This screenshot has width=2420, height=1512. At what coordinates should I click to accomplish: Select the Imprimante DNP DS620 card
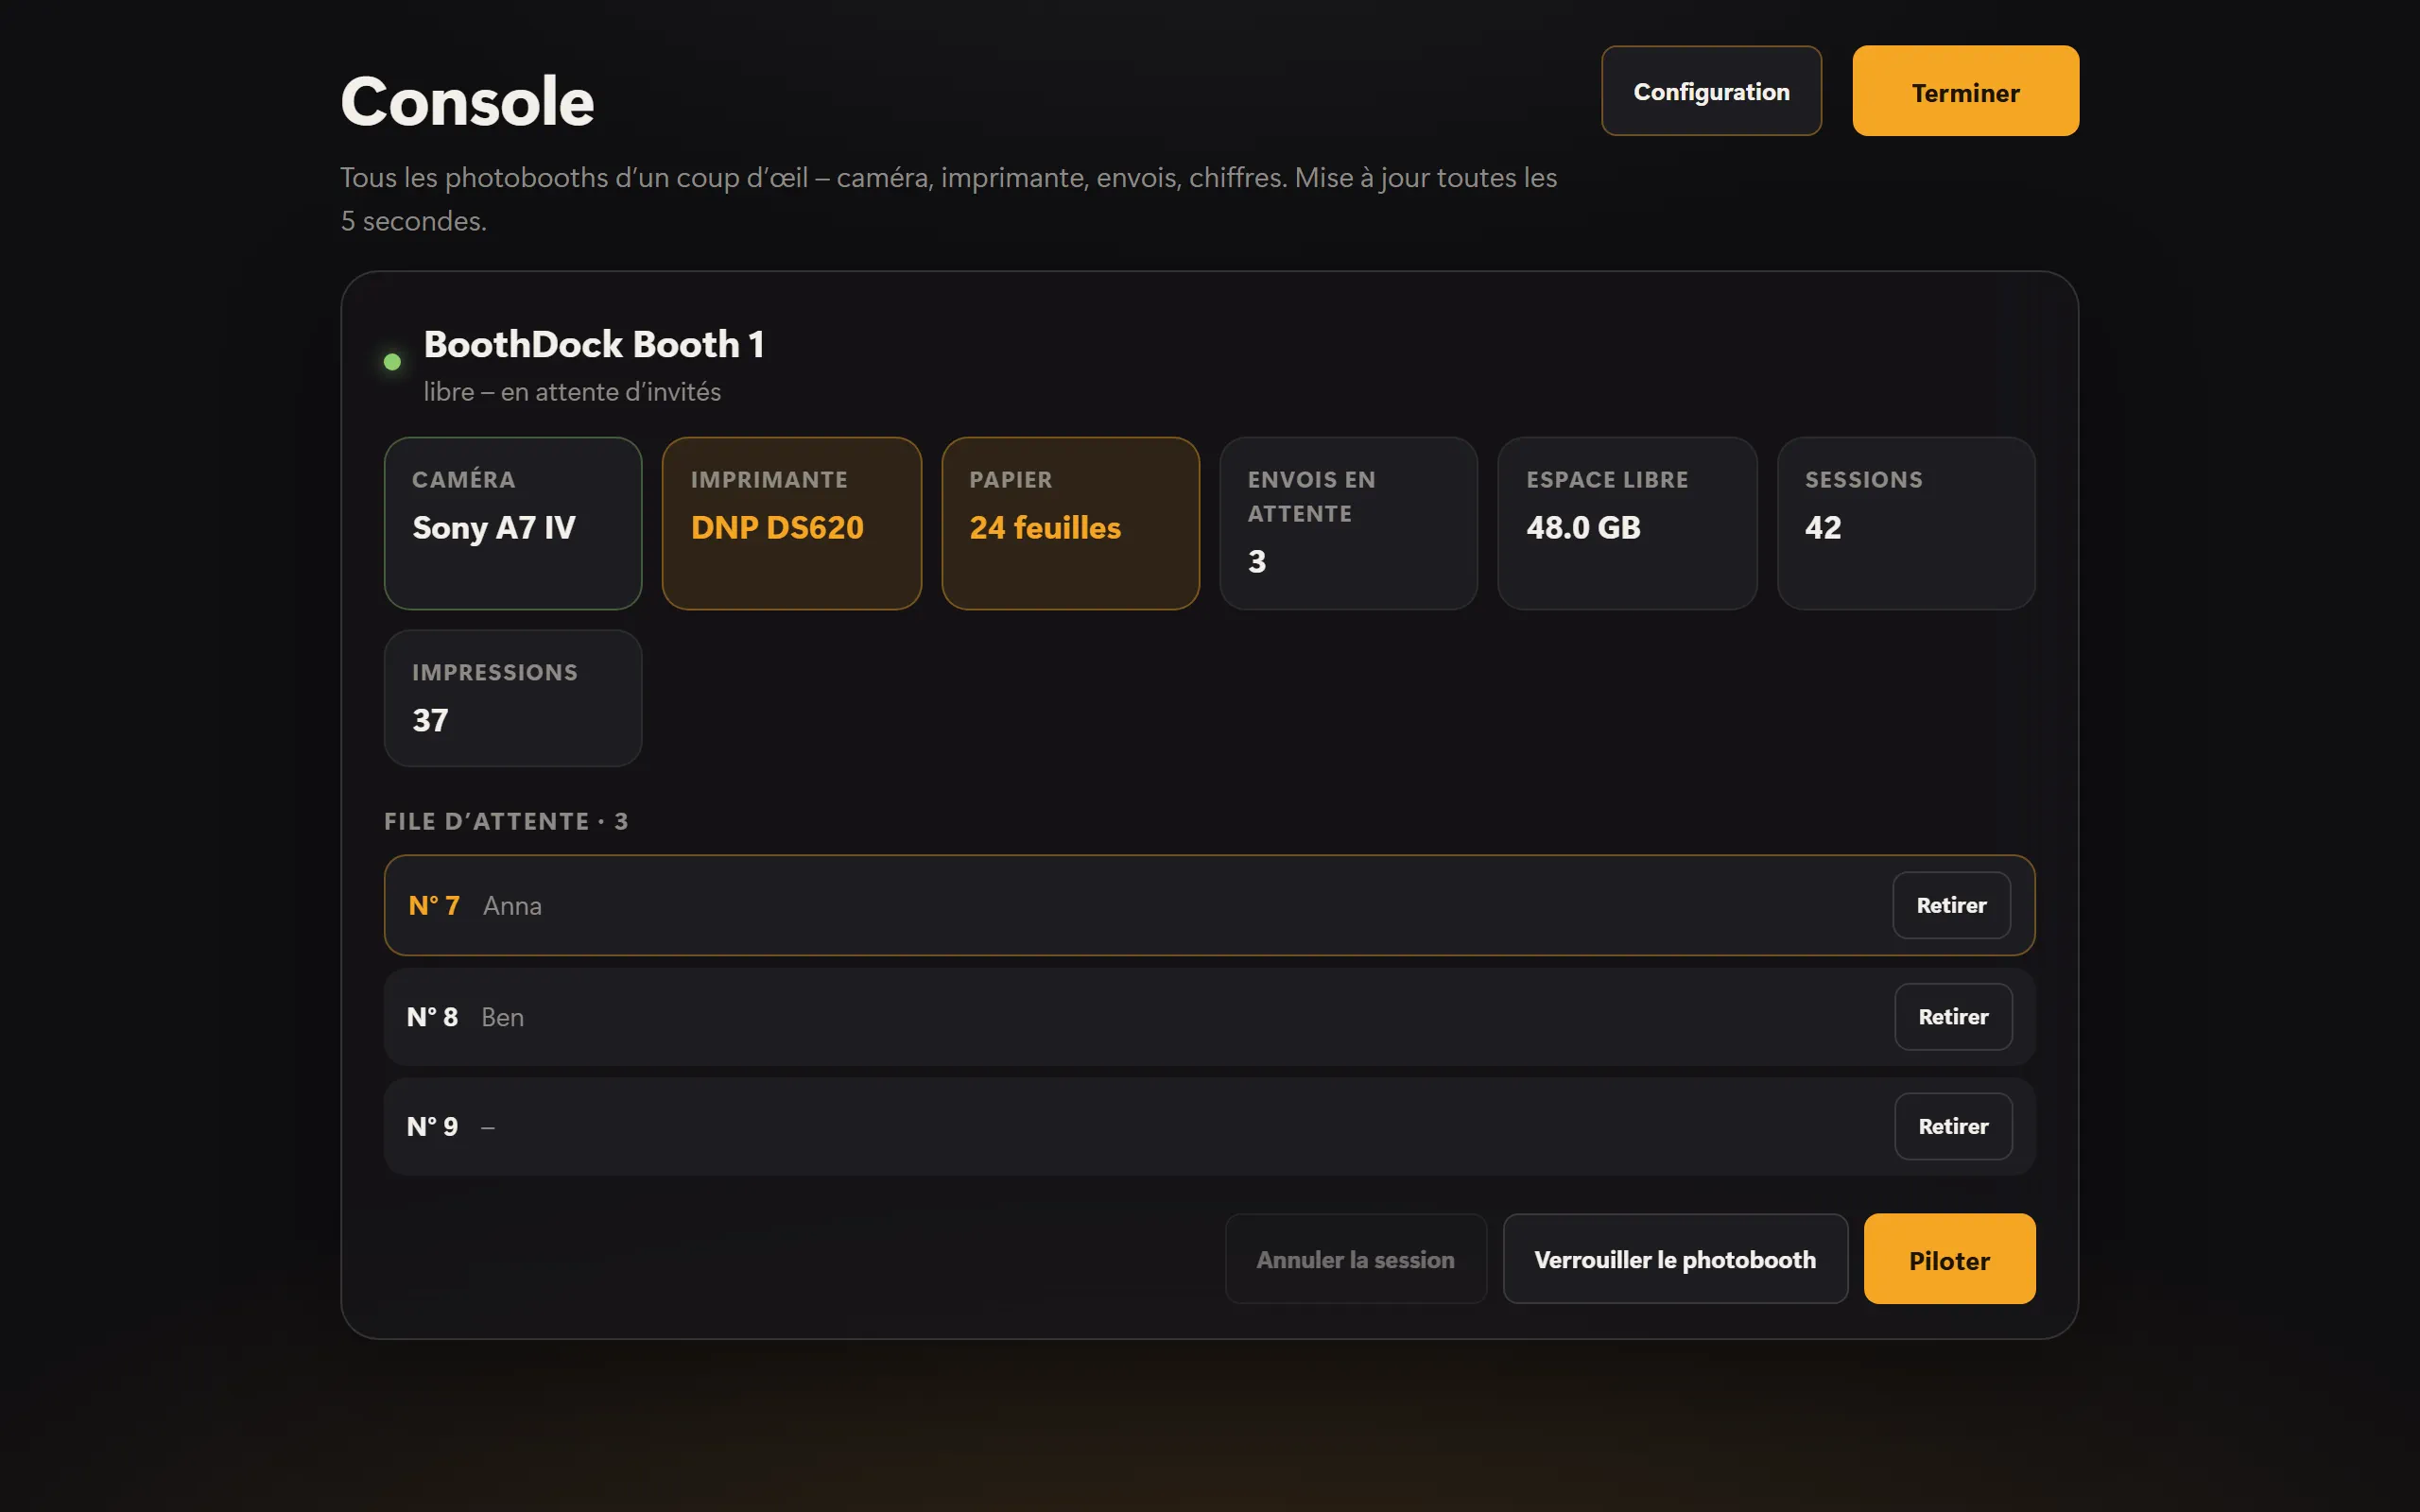(x=792, y=523)
